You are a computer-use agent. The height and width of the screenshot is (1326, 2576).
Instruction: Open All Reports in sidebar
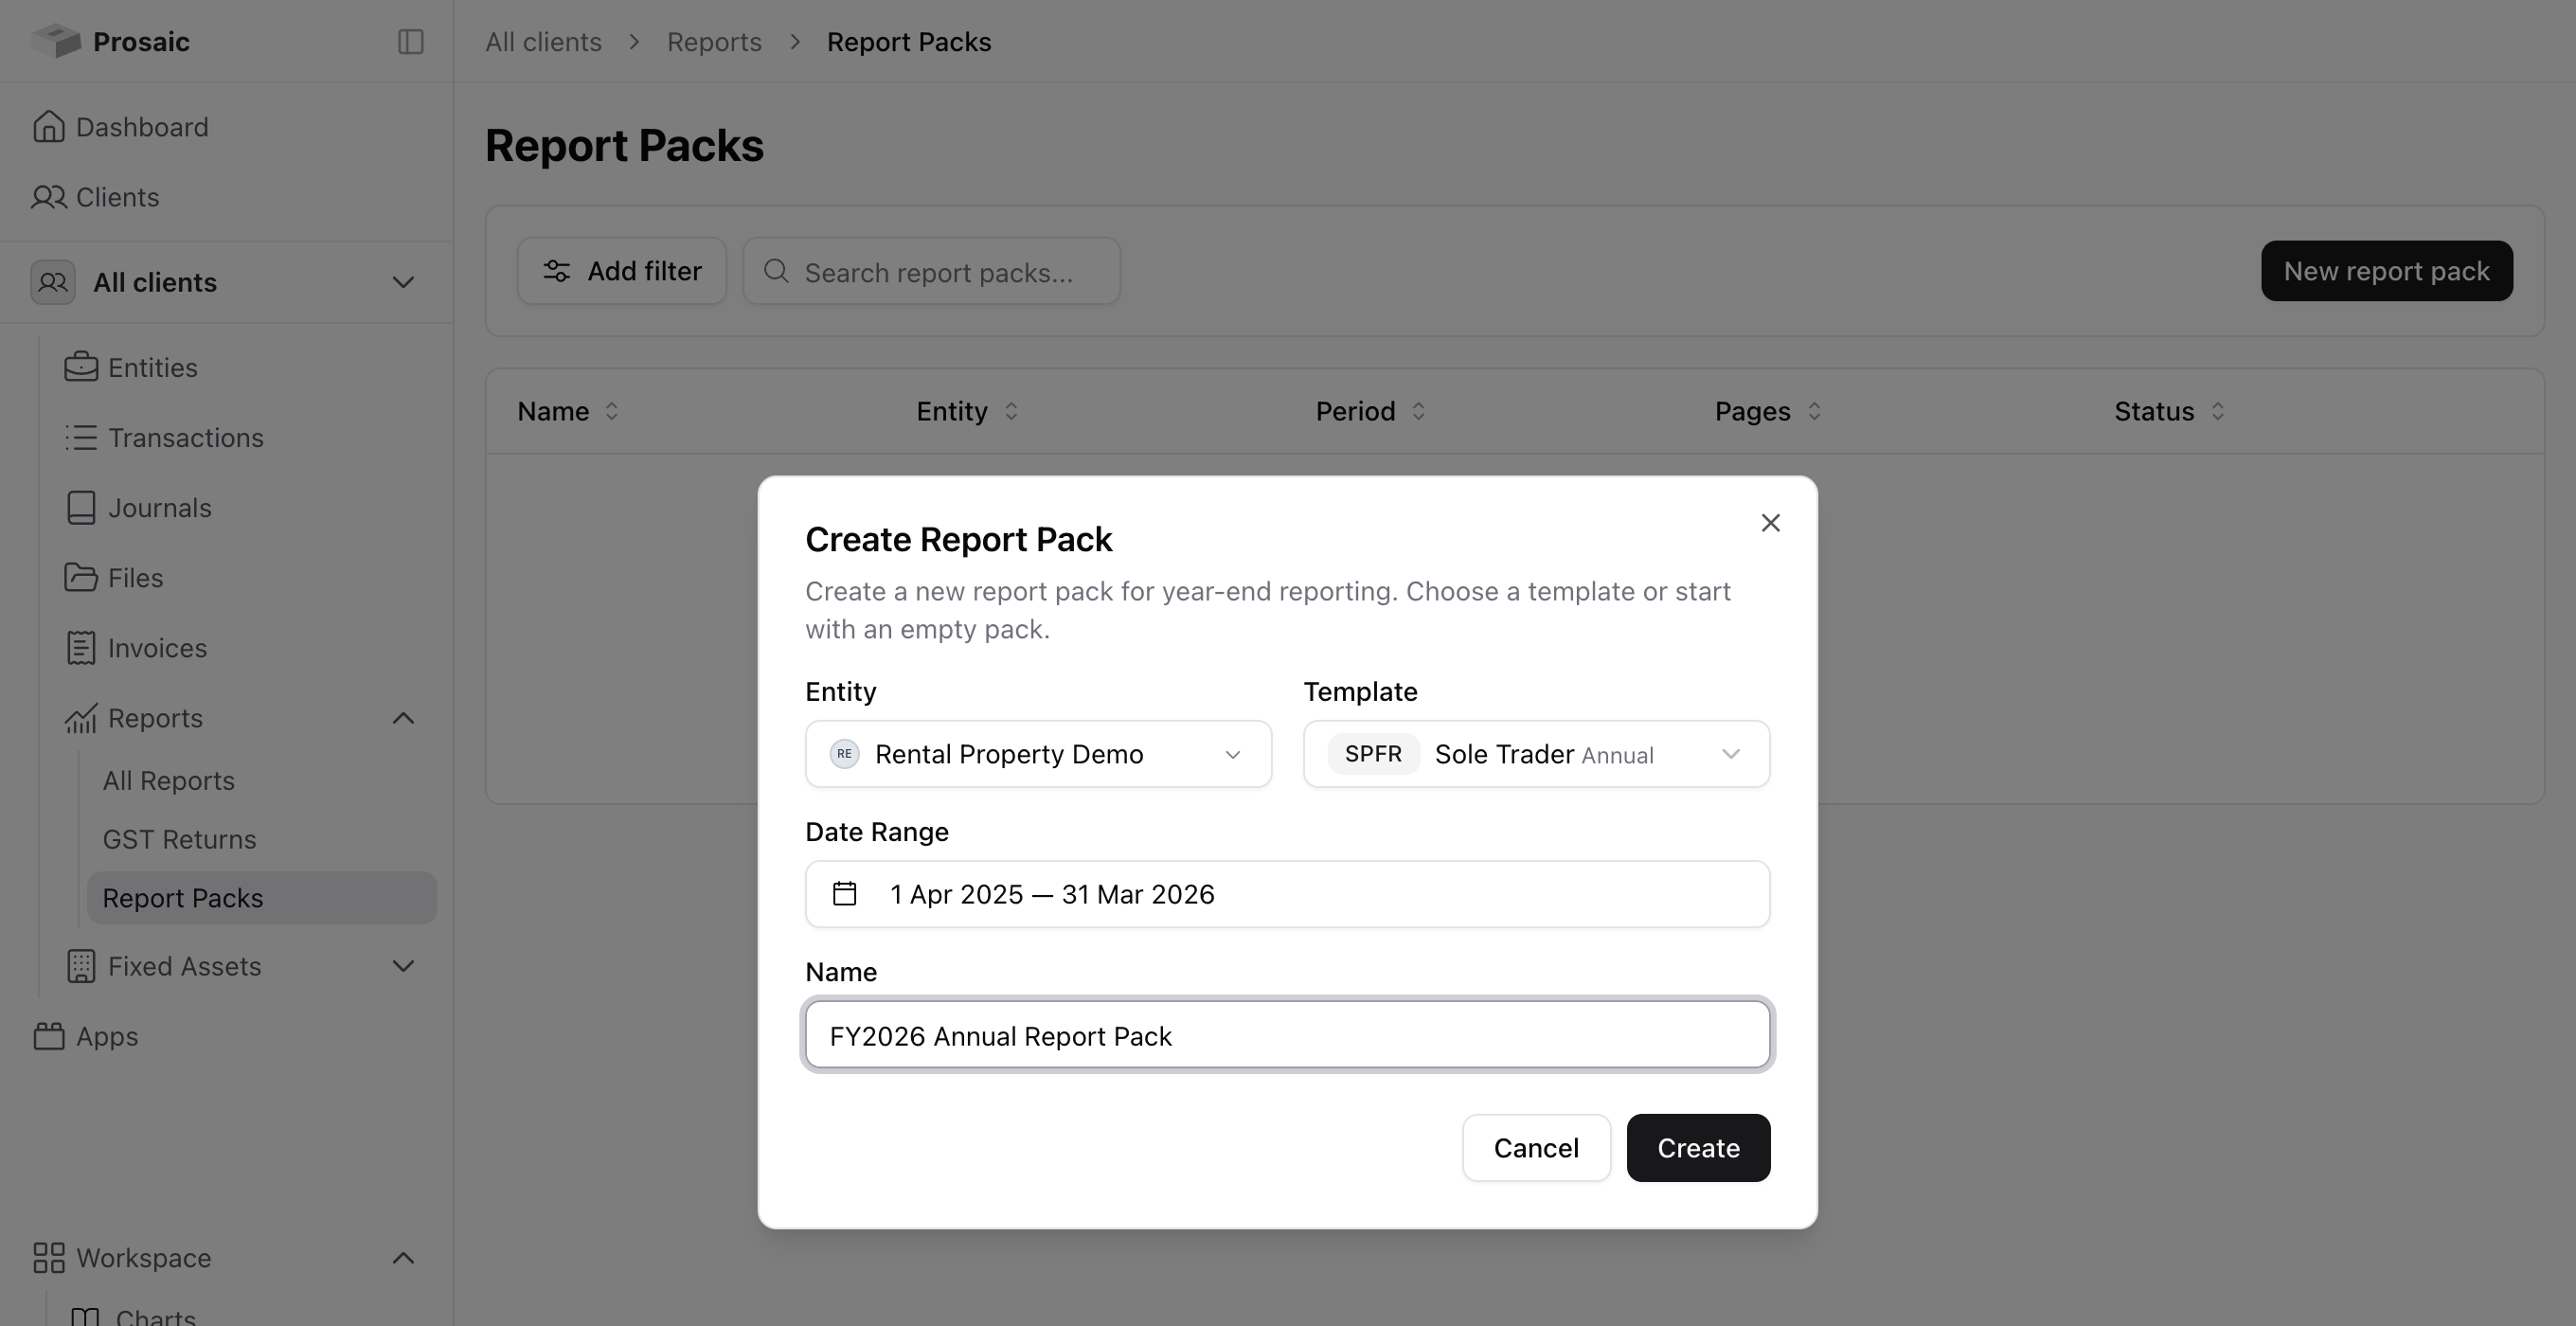pos(168,780)
